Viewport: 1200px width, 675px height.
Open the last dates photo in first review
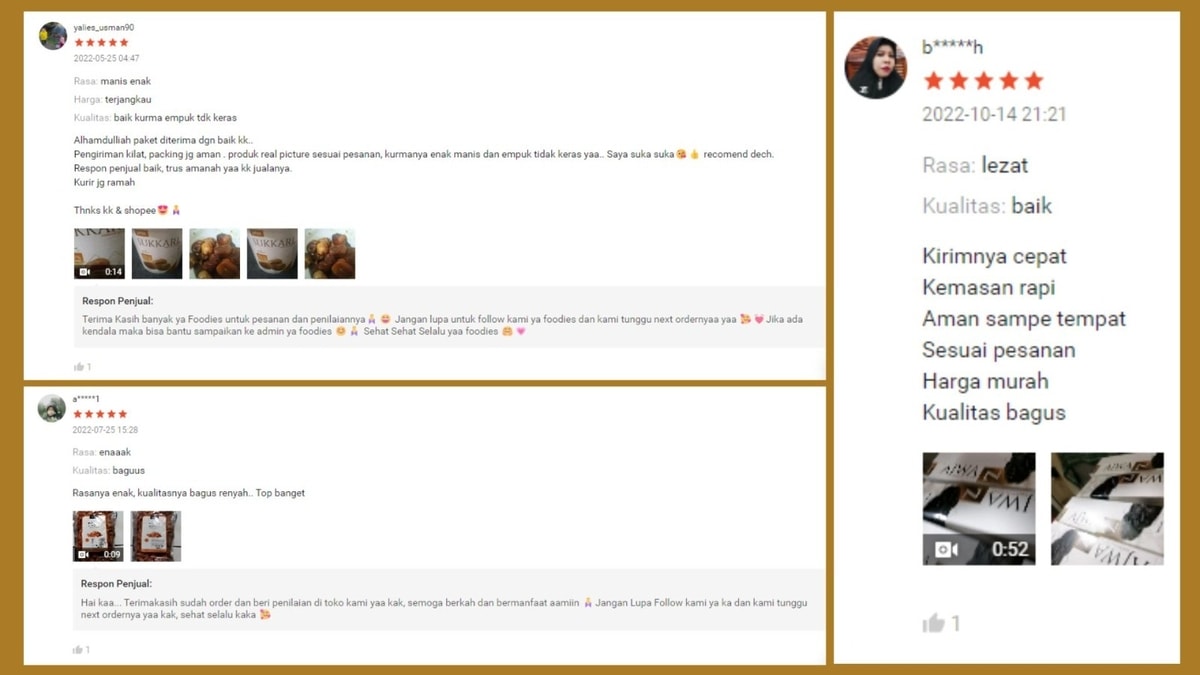pyautogui.click(x=330, y=254)
